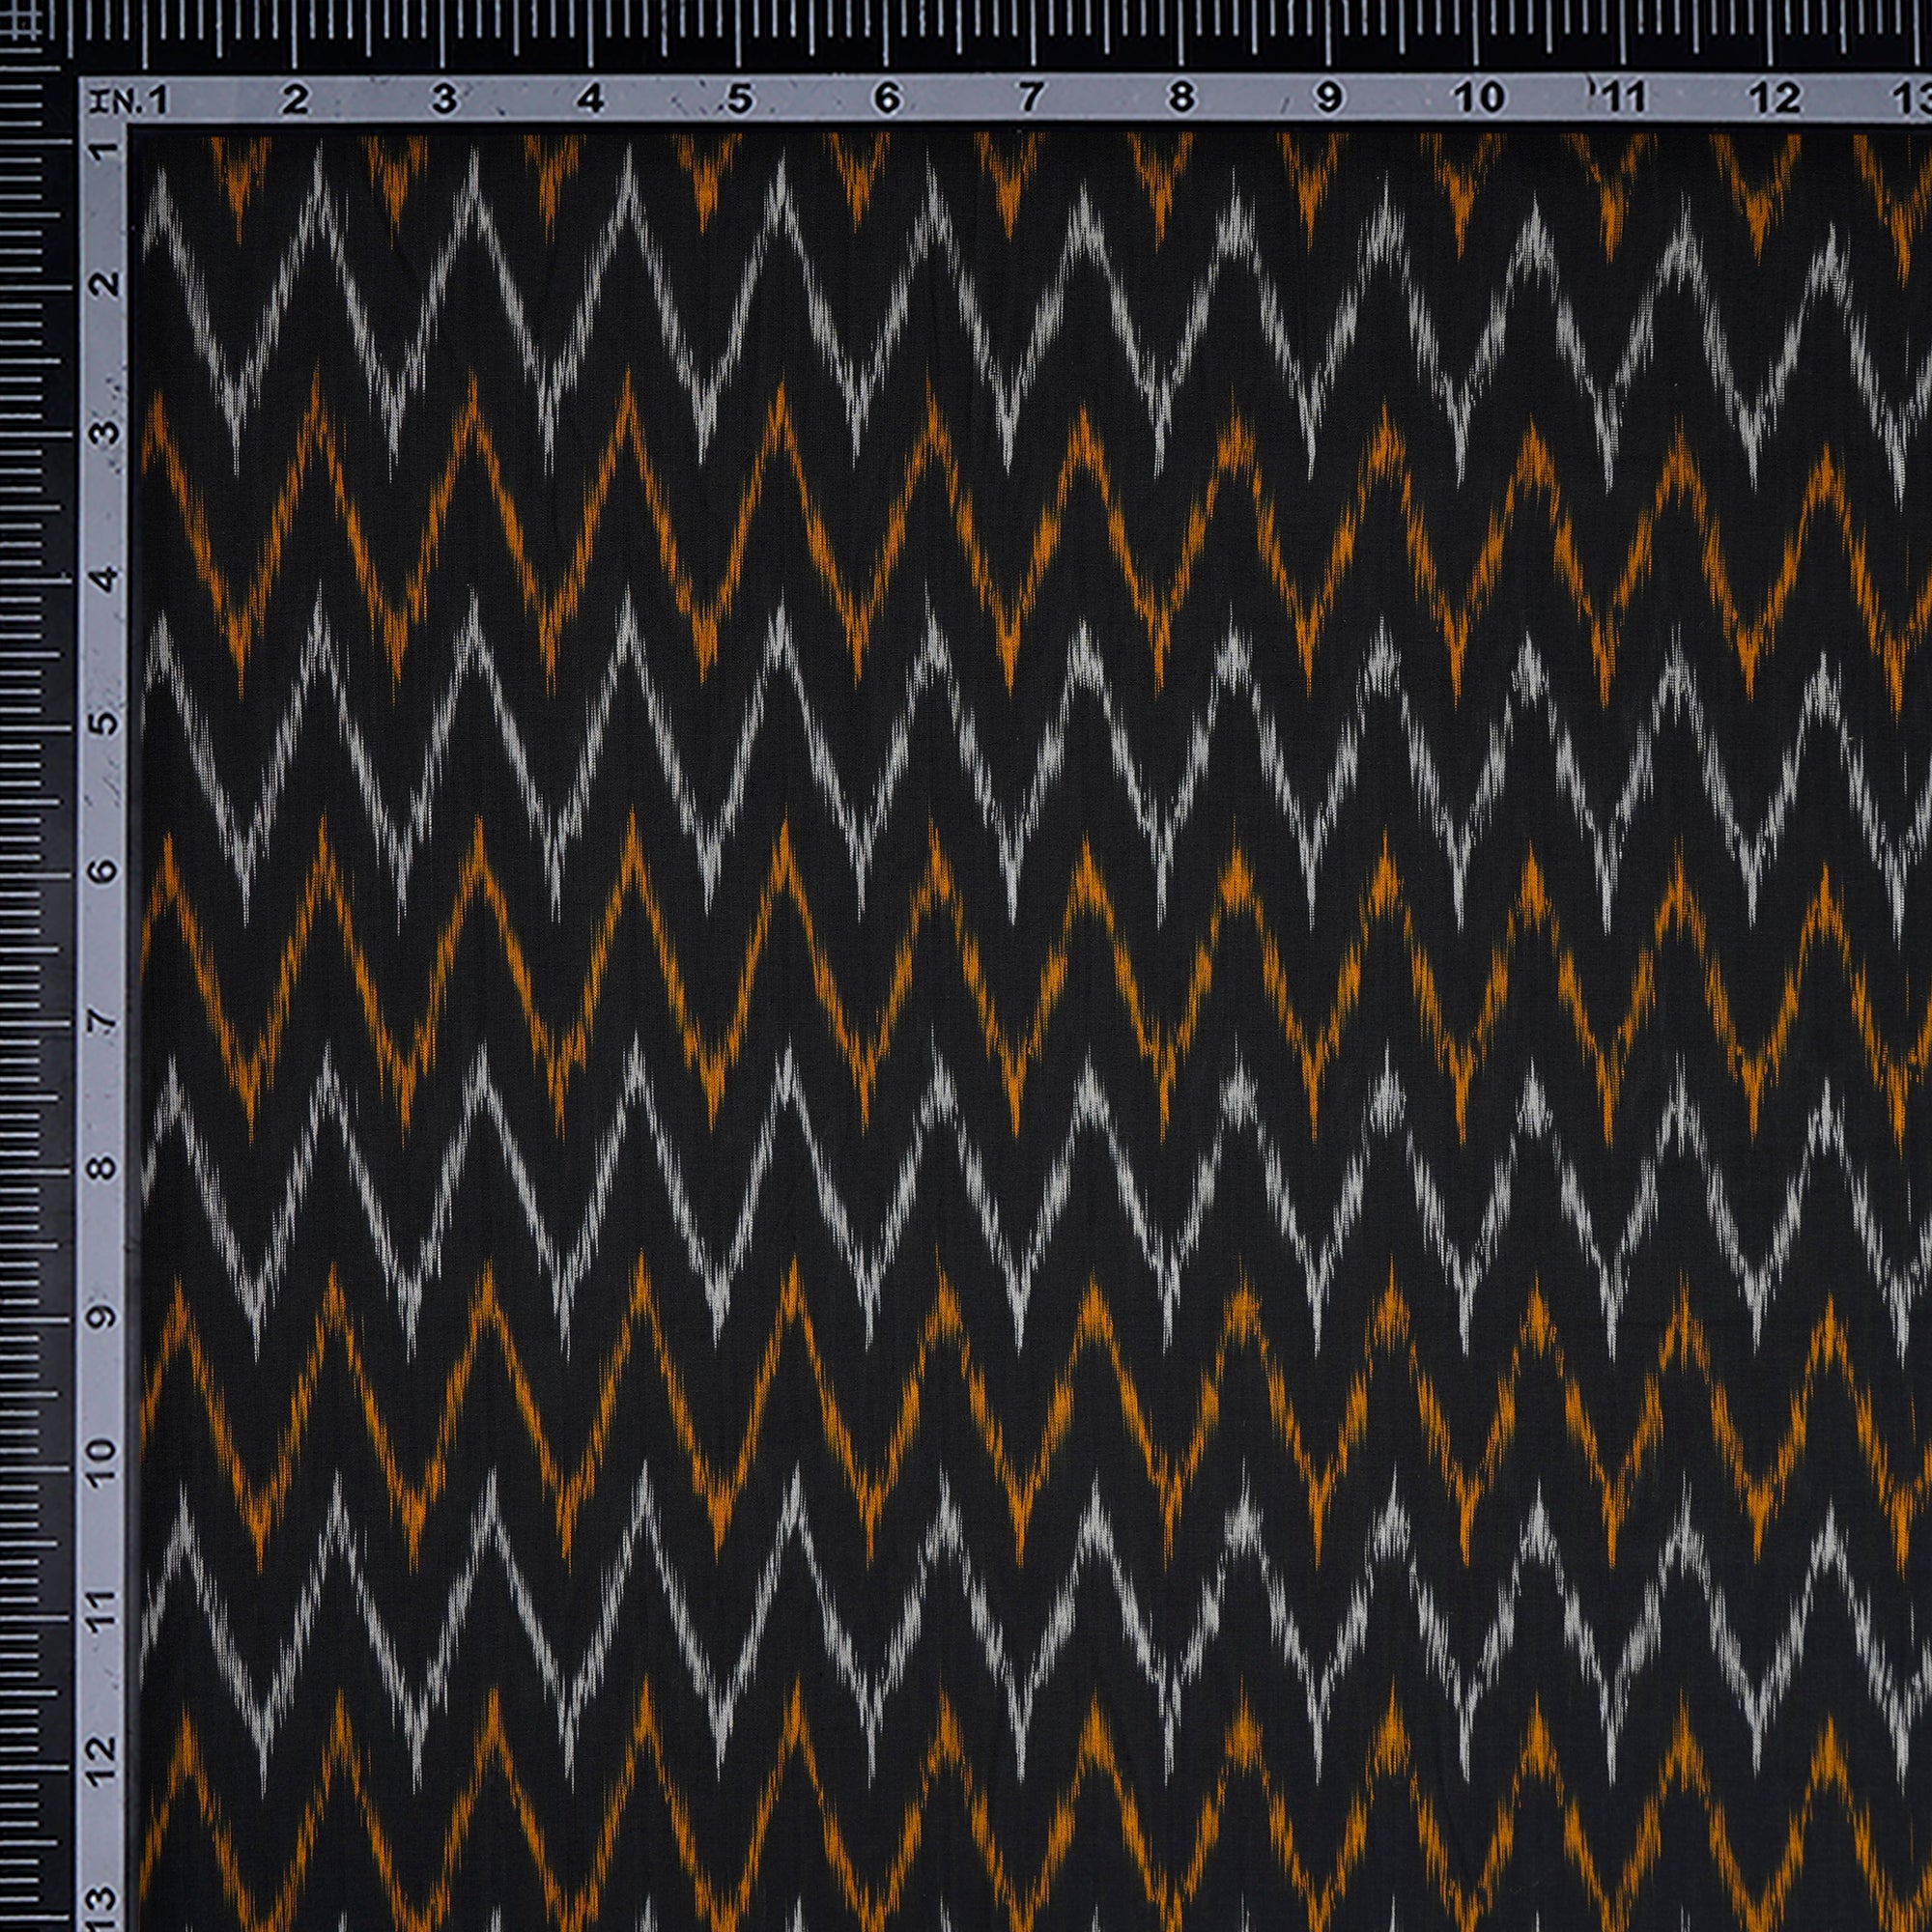This screenshot has width=1932, height=1932.
Task: Click number 8 on the horizontal ruler
Action: pos(1182,98)
